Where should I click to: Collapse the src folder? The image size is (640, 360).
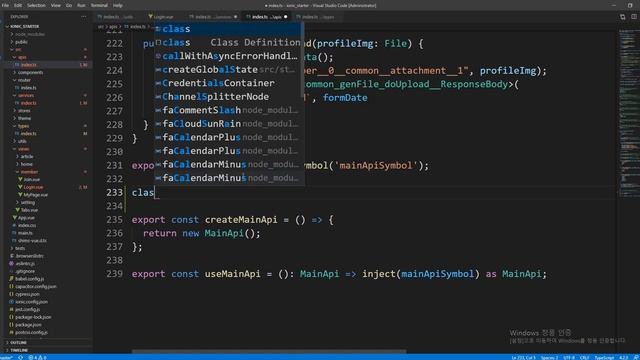tap(18, 49)
